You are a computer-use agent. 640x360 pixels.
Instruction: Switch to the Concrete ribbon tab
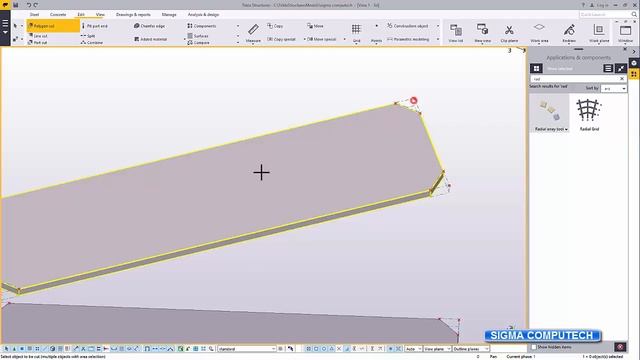point(58,14)
